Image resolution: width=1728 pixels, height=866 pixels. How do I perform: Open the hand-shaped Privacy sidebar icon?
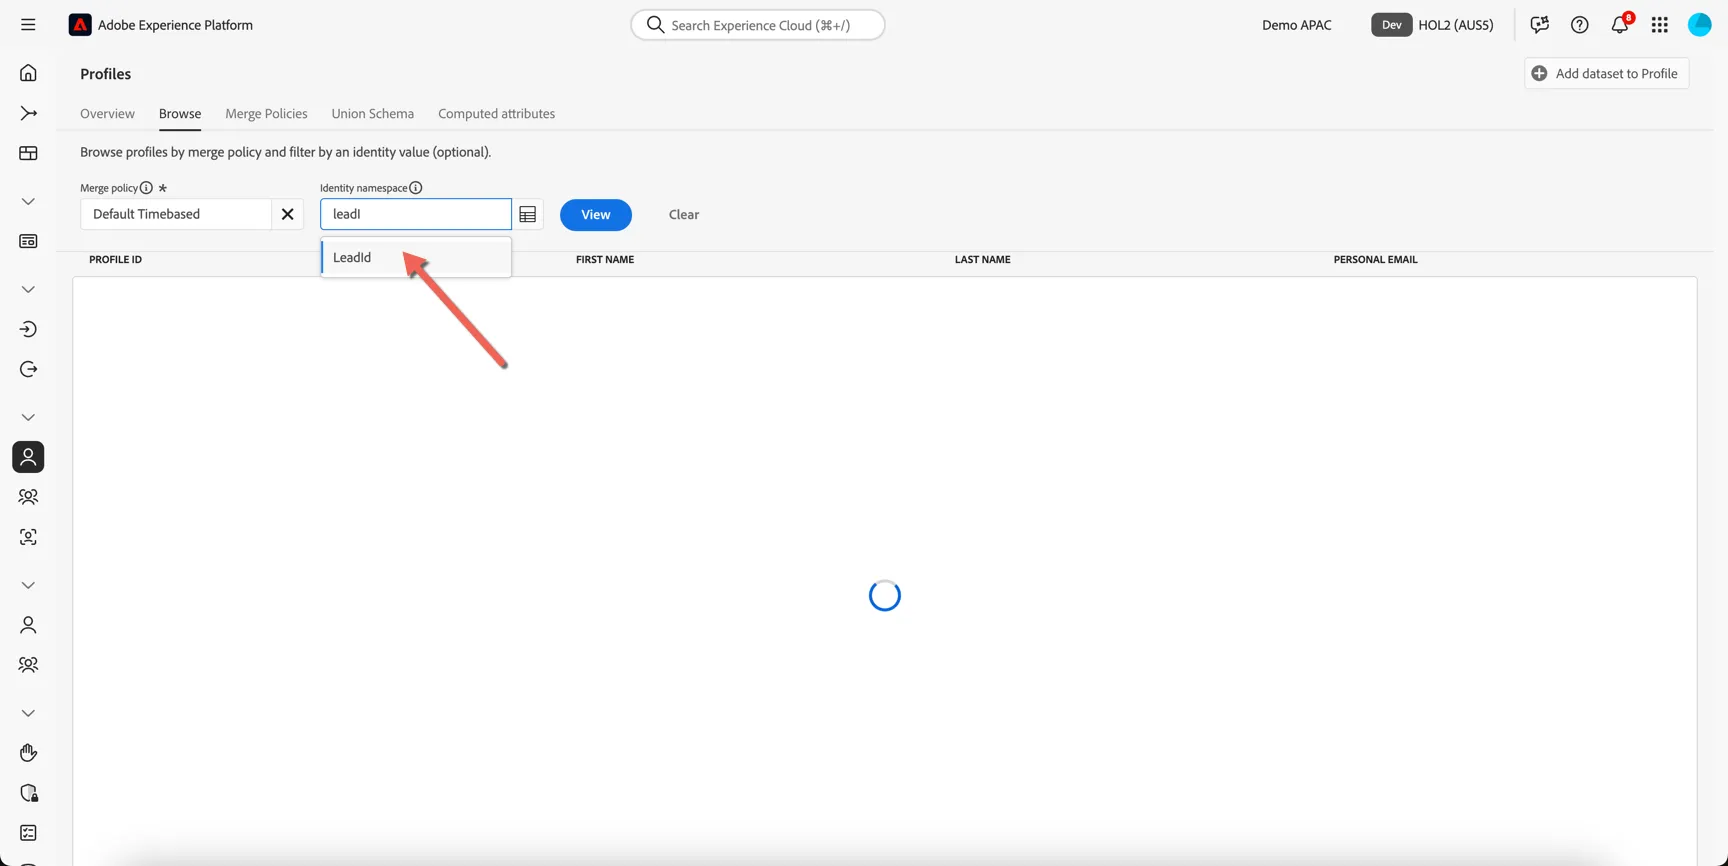coord(28,753)
